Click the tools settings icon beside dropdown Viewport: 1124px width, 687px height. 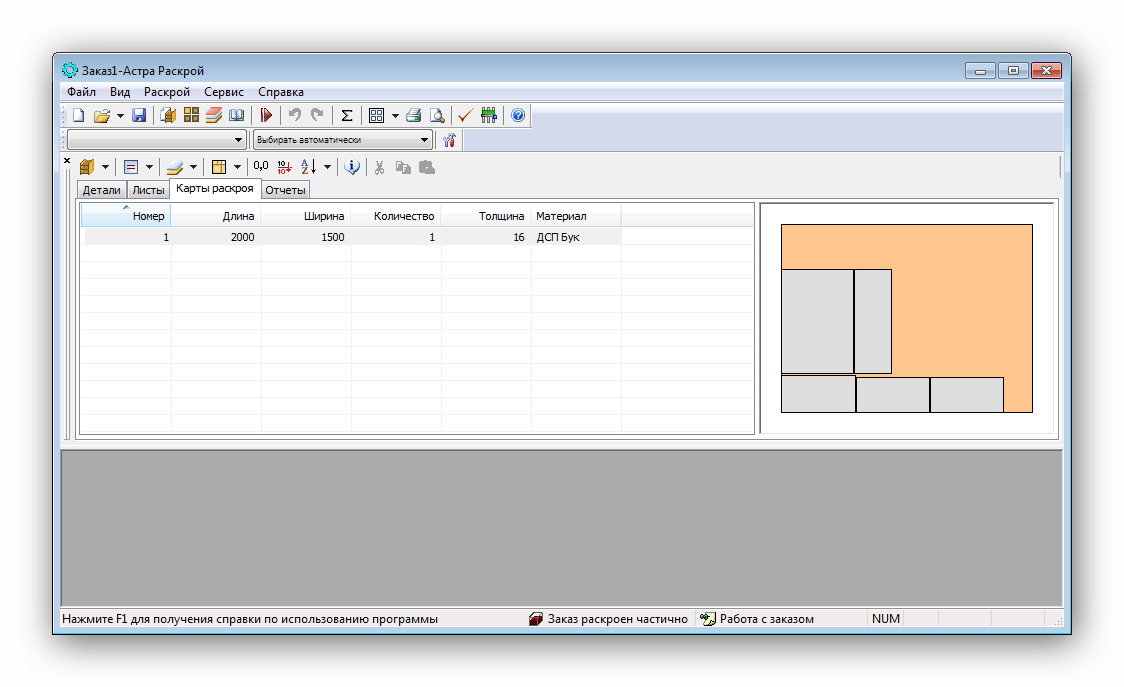pyautogui.click(x=449, y=140)
